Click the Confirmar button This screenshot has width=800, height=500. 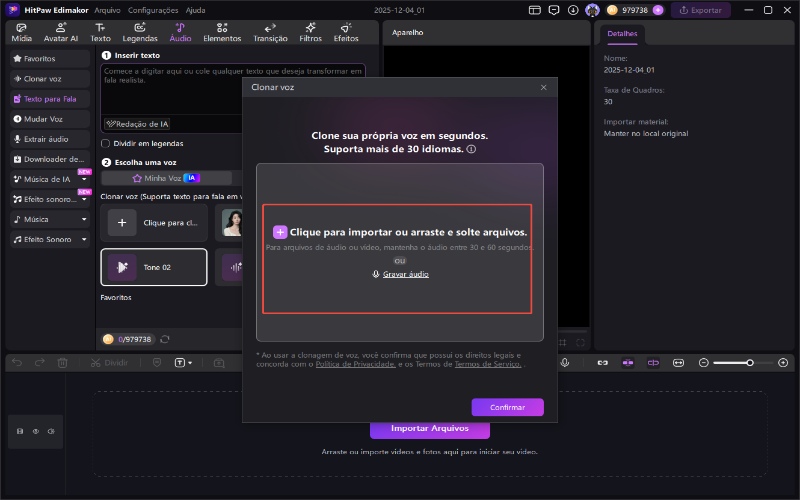point(507,407)
